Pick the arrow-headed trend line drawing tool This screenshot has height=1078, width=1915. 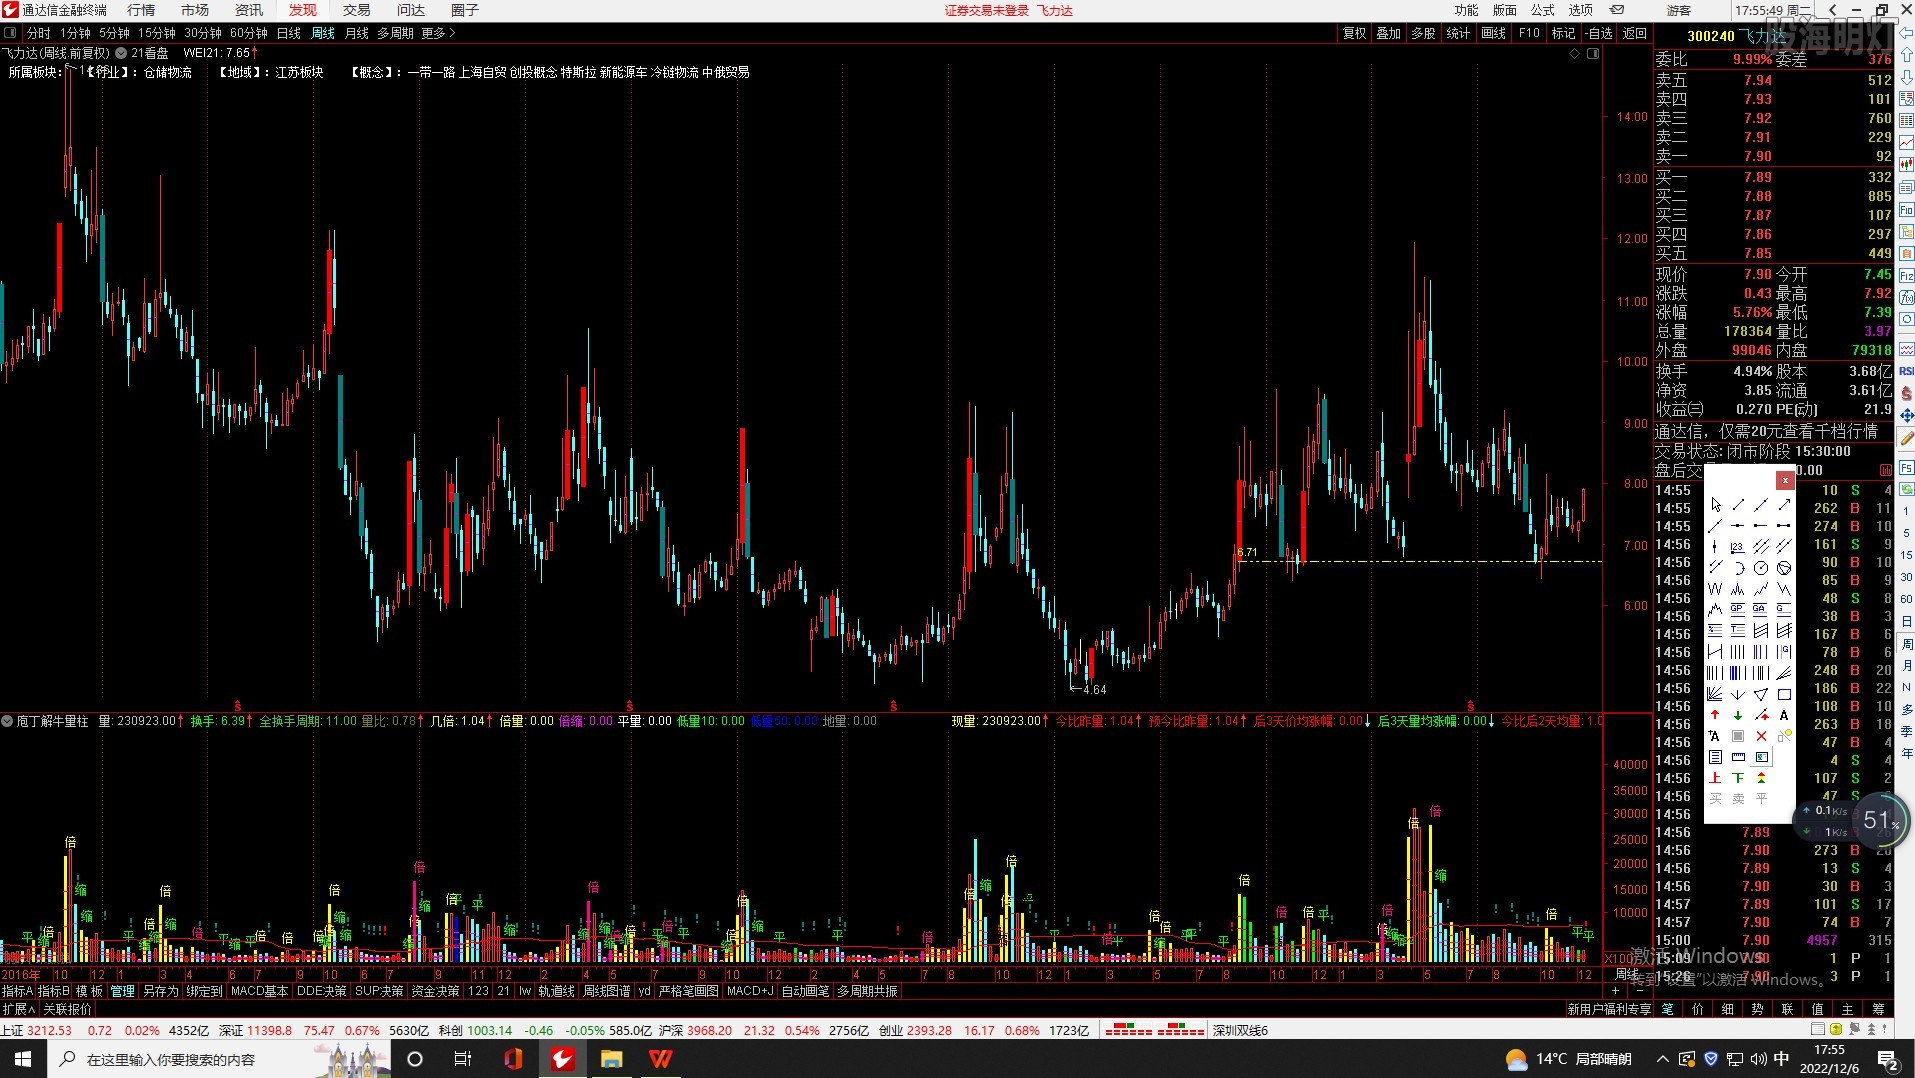(x=1784, y=504)
